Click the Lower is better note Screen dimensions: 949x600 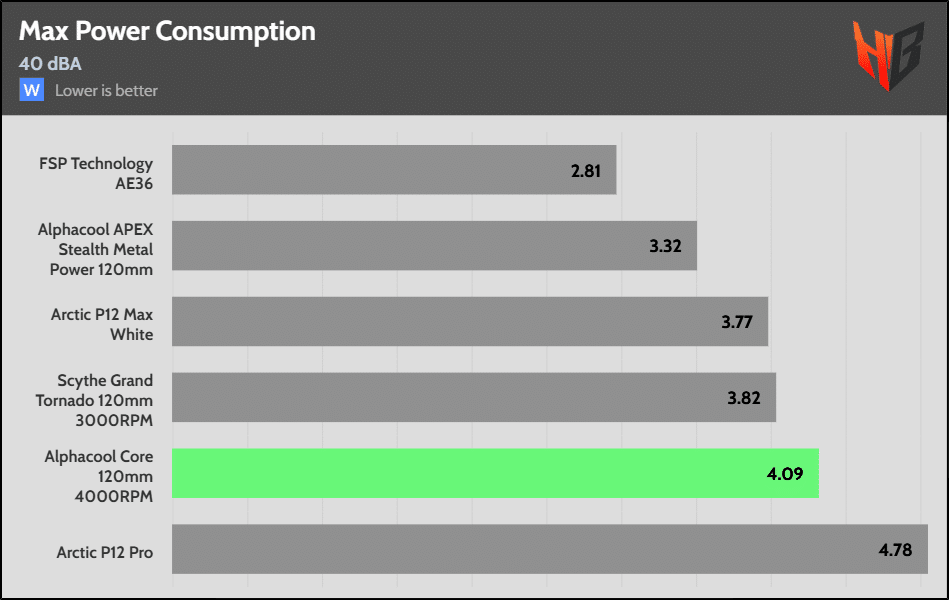tap(106, 90)
